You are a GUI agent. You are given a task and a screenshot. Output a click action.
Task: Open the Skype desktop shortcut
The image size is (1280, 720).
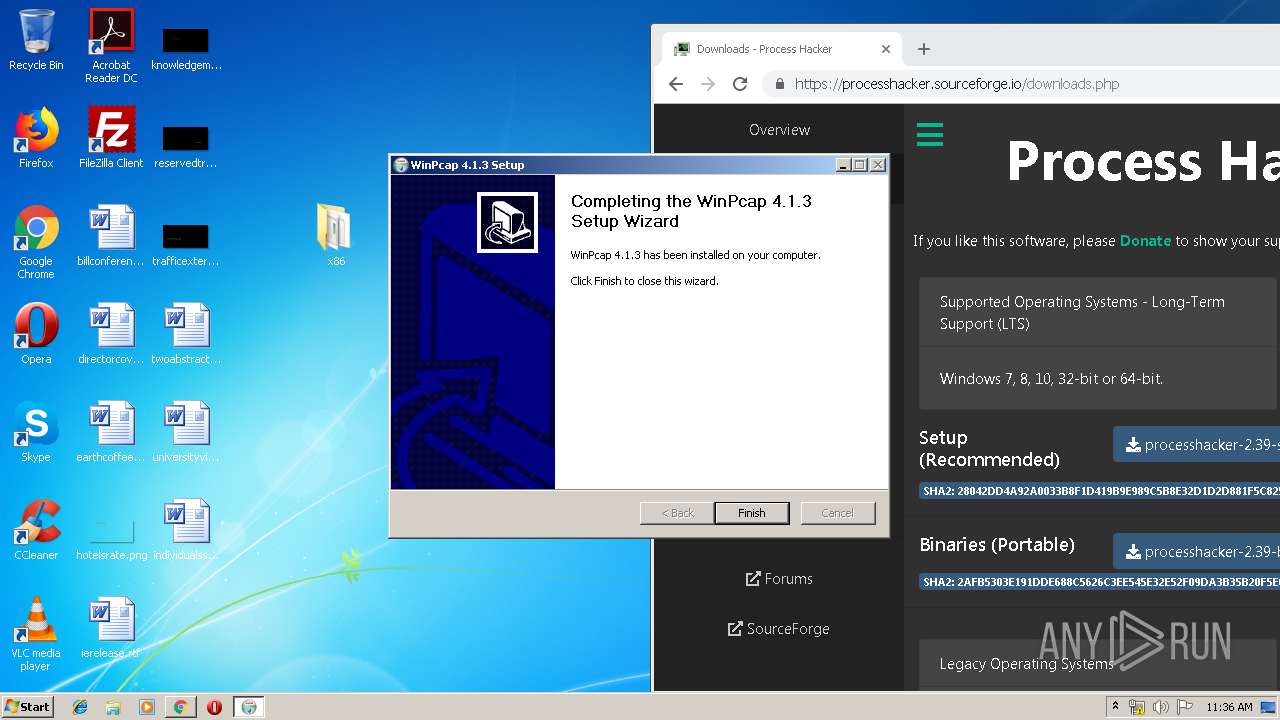pyautogui.click(x=36, y=432)
